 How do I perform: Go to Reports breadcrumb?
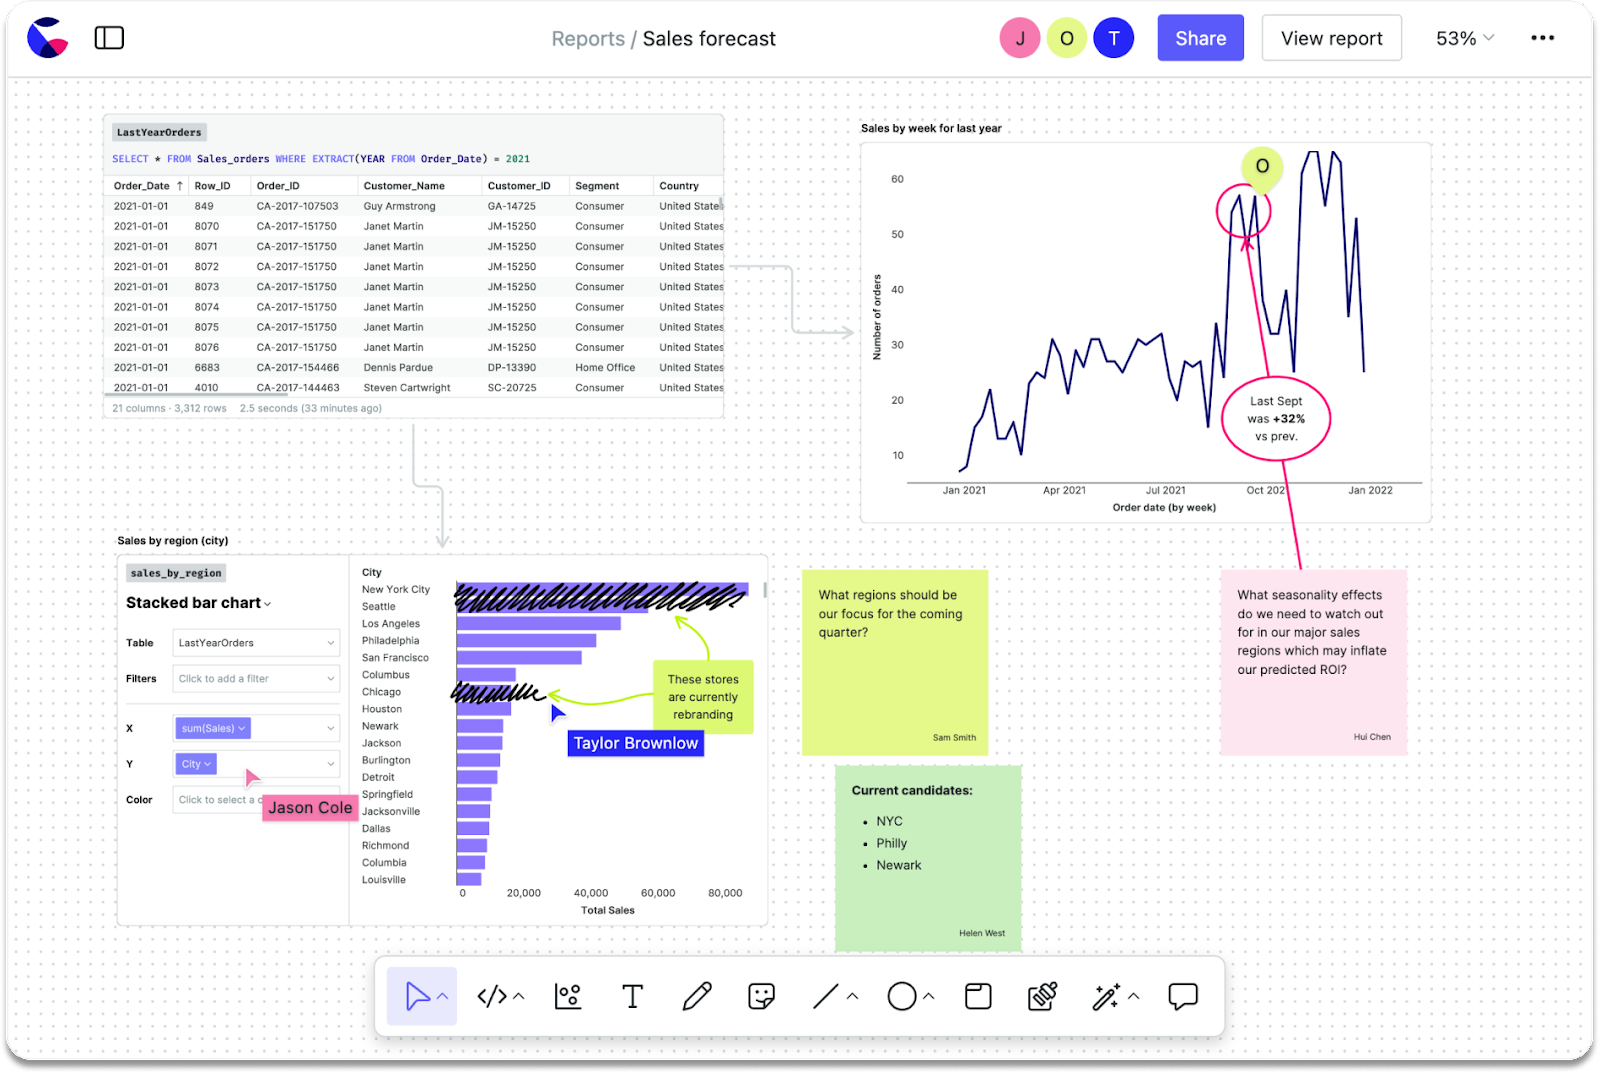tap(588, 39)
